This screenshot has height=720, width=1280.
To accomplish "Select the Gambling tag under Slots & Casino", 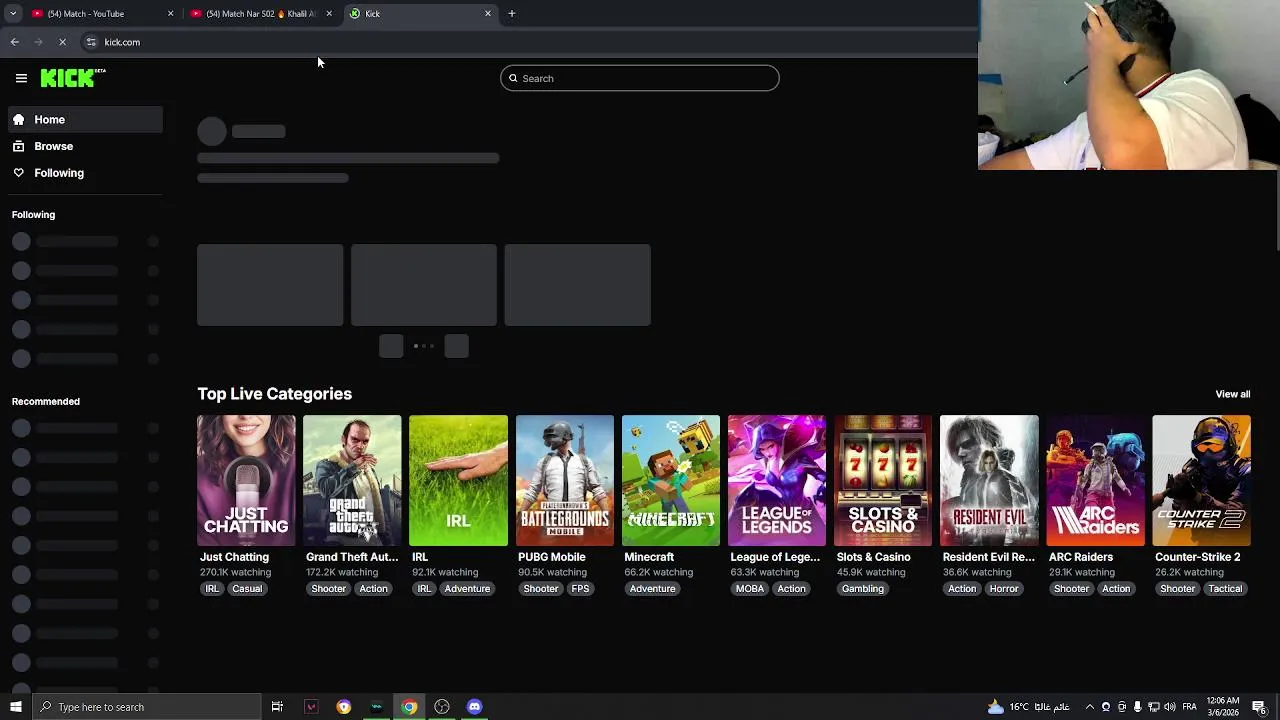I will point(862,589).
